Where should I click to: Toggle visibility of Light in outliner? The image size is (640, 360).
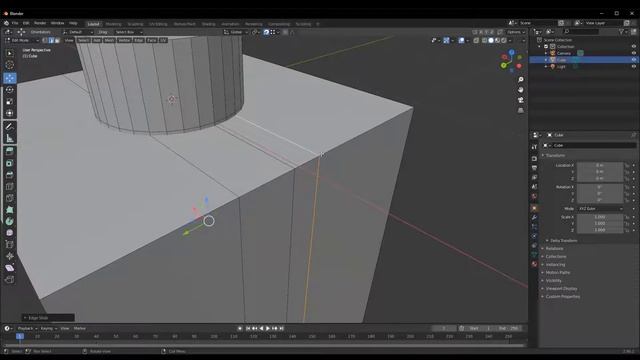633,66
